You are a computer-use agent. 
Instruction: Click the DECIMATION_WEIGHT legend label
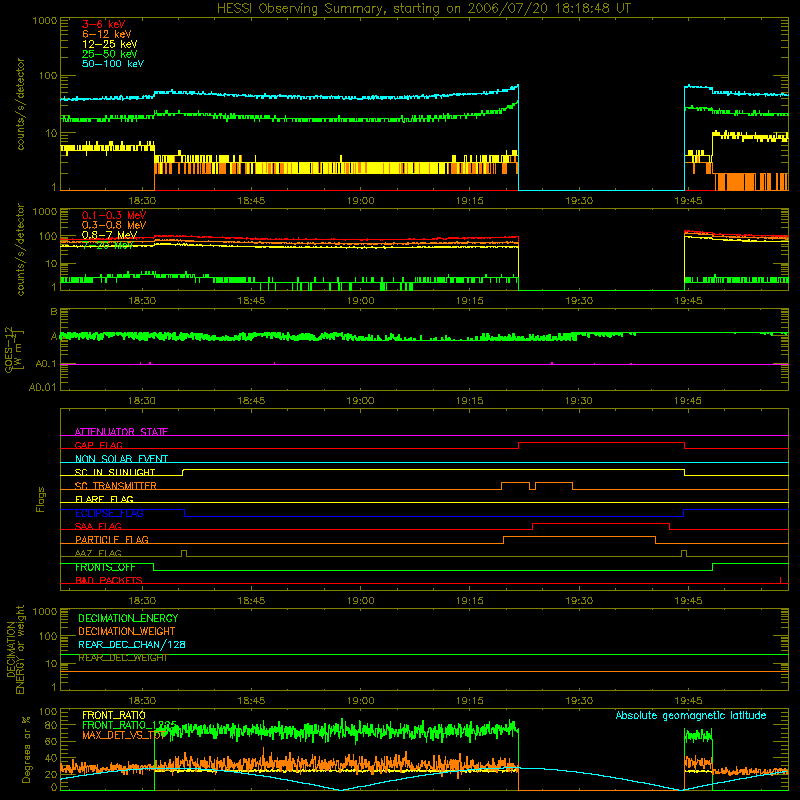point(127,631)
